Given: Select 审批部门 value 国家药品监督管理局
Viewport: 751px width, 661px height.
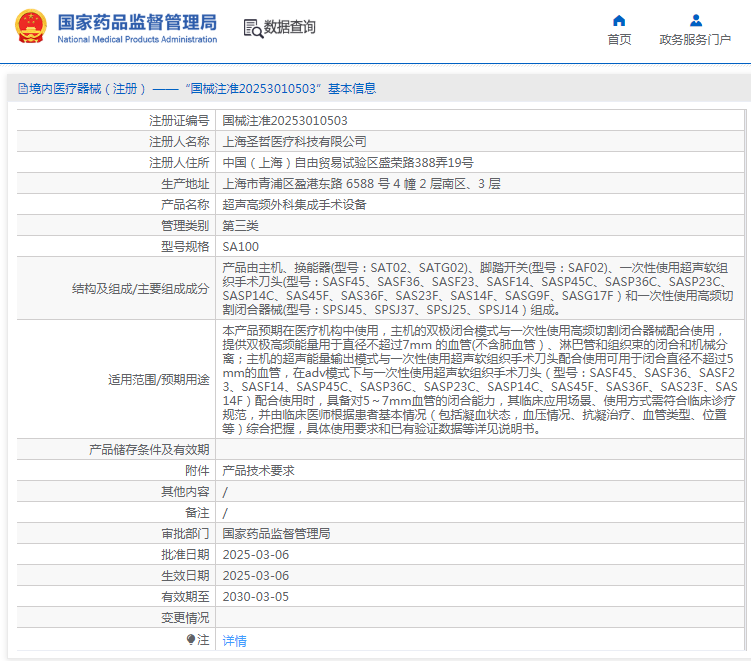Looking at the screenshot, I should pos(276,534).
